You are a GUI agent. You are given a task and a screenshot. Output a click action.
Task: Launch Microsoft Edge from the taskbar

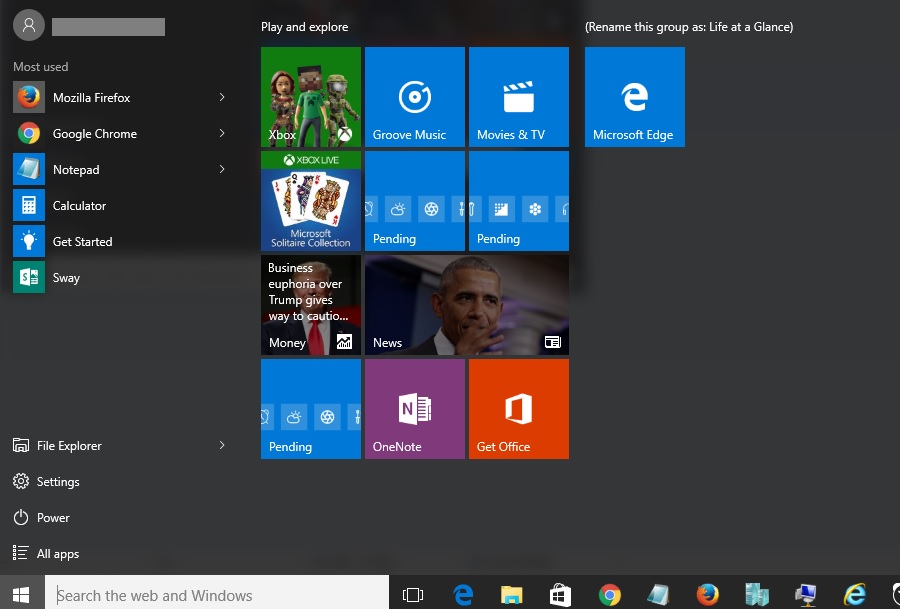coord(463,595)
